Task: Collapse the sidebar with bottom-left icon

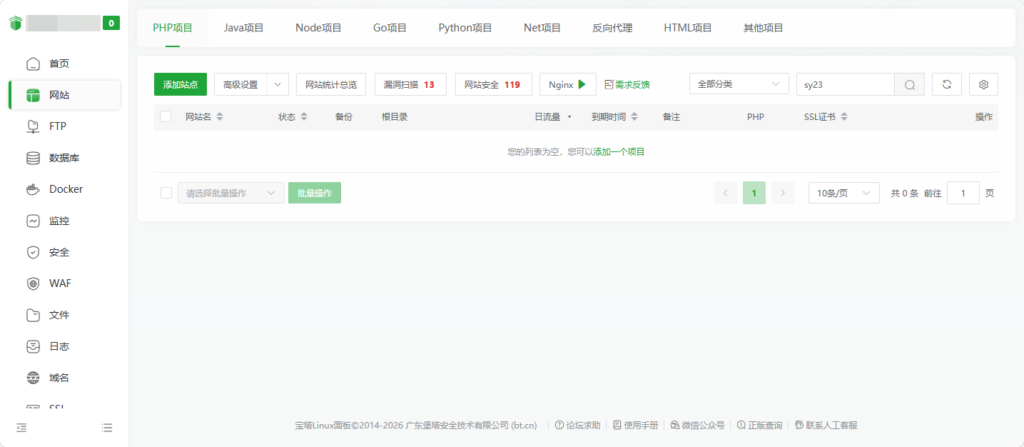Action: 22,427
